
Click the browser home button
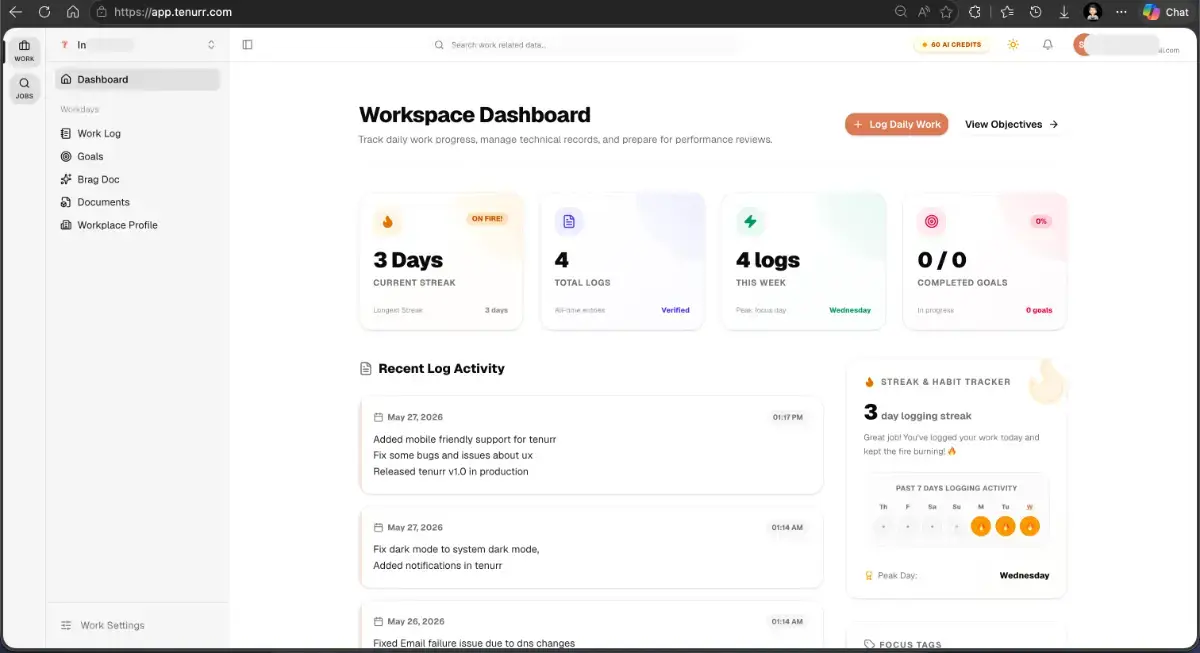[x=73, y=12]
